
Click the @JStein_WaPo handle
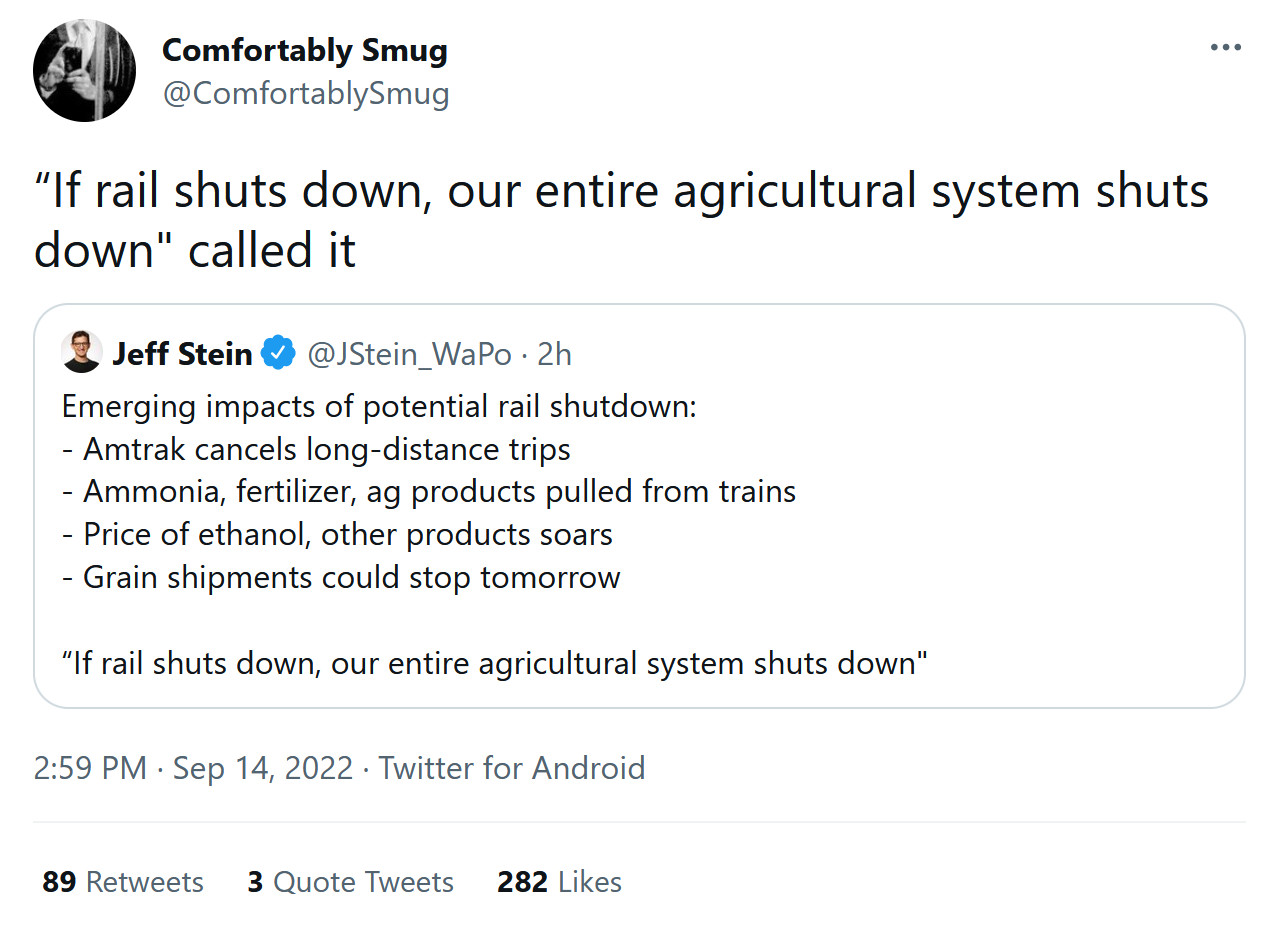409,354
